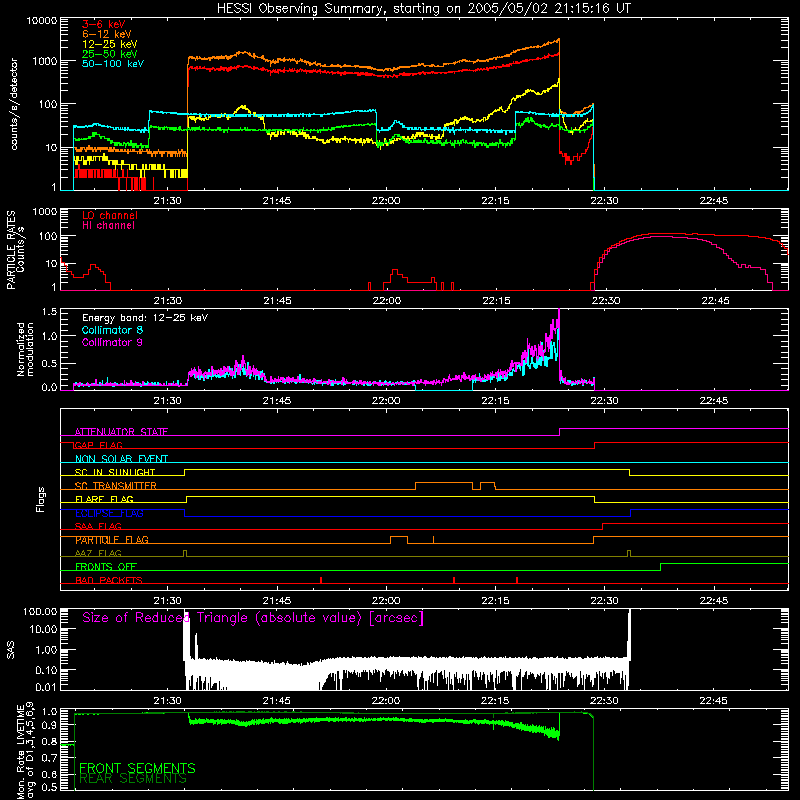This screenshot has width=800, height=800.
Task: Select the 25-50 keV legend entry
Action: pyautogui.click(x=109, y=54)
